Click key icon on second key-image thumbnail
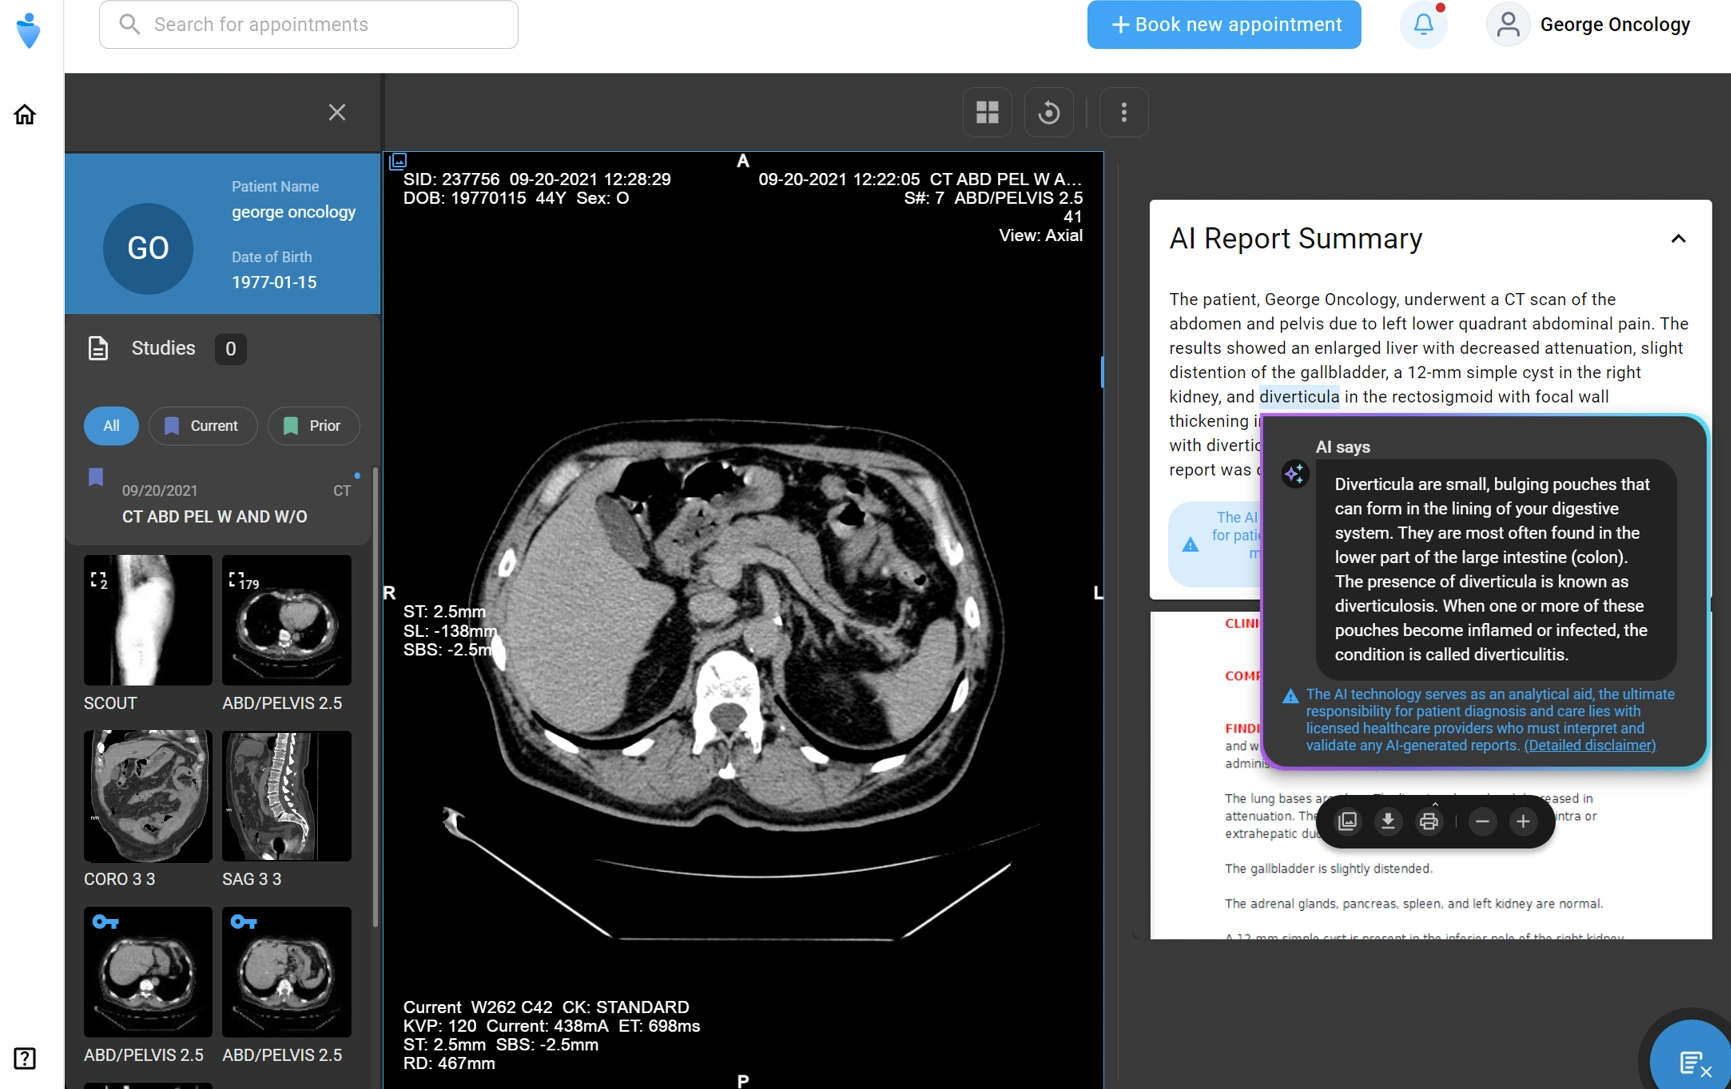The image size is (1731, 1089). [243, 922]
